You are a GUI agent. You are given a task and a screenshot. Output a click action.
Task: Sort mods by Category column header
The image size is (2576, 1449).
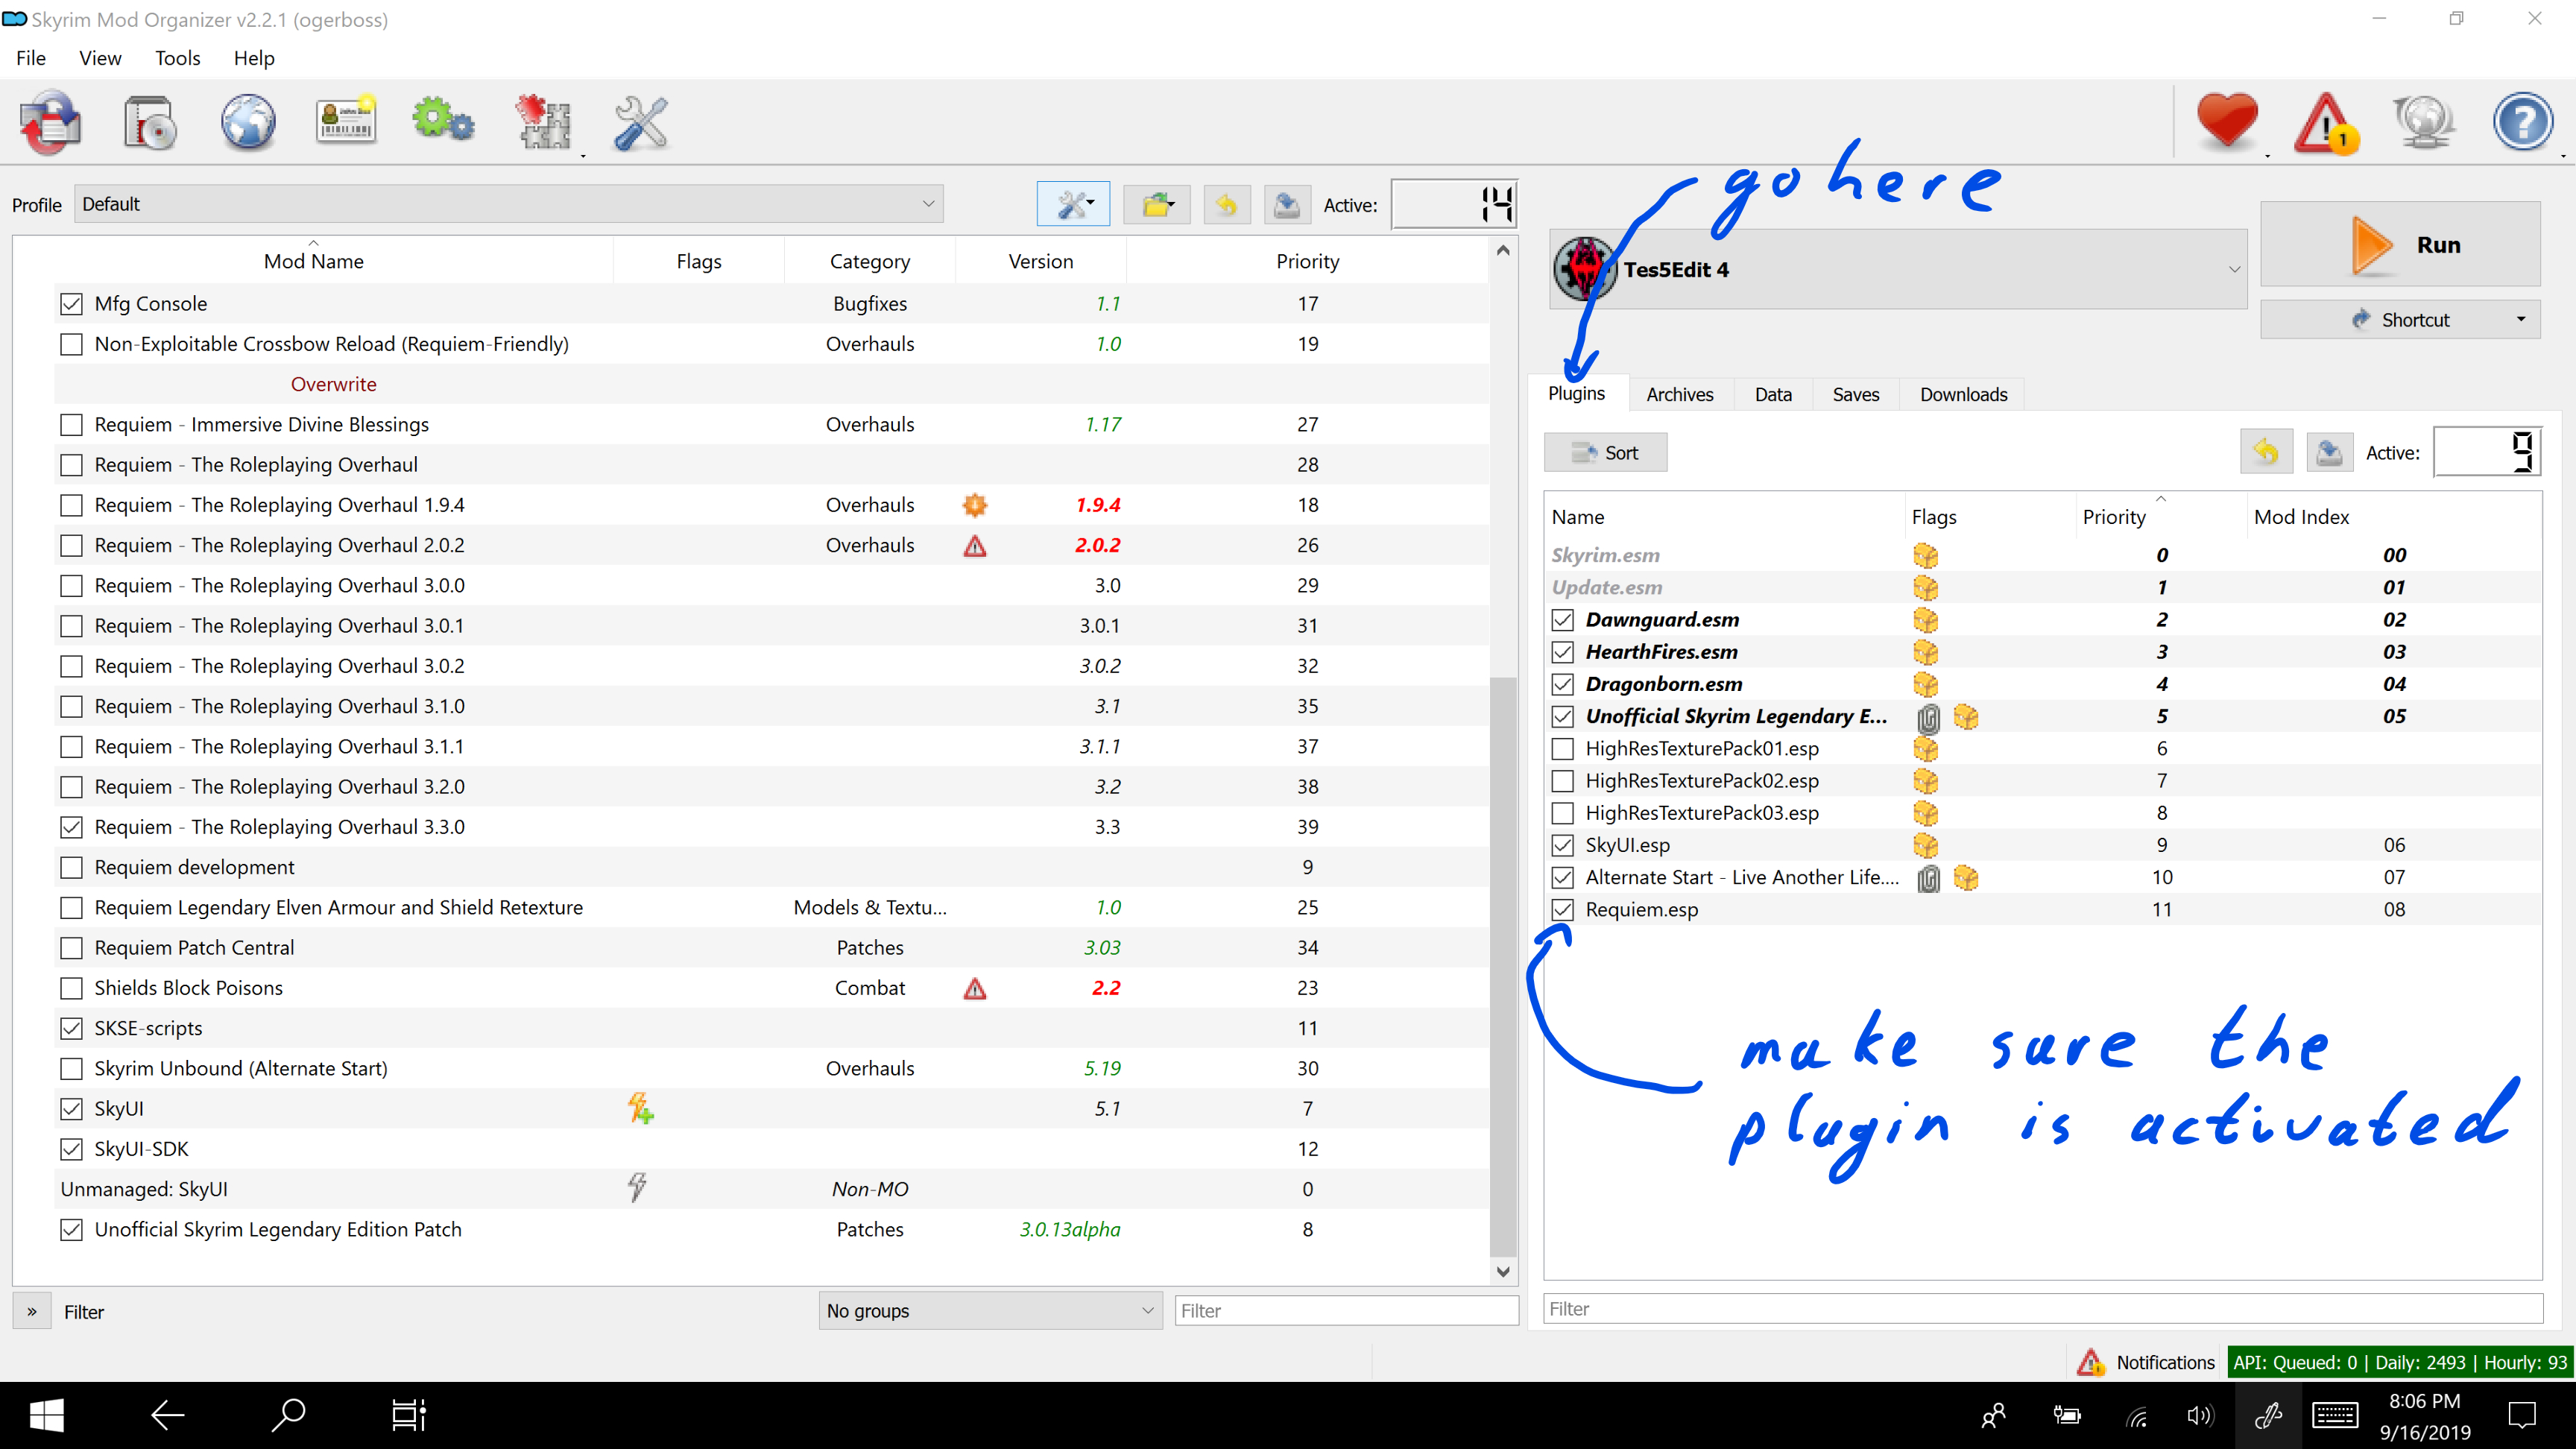869,261
